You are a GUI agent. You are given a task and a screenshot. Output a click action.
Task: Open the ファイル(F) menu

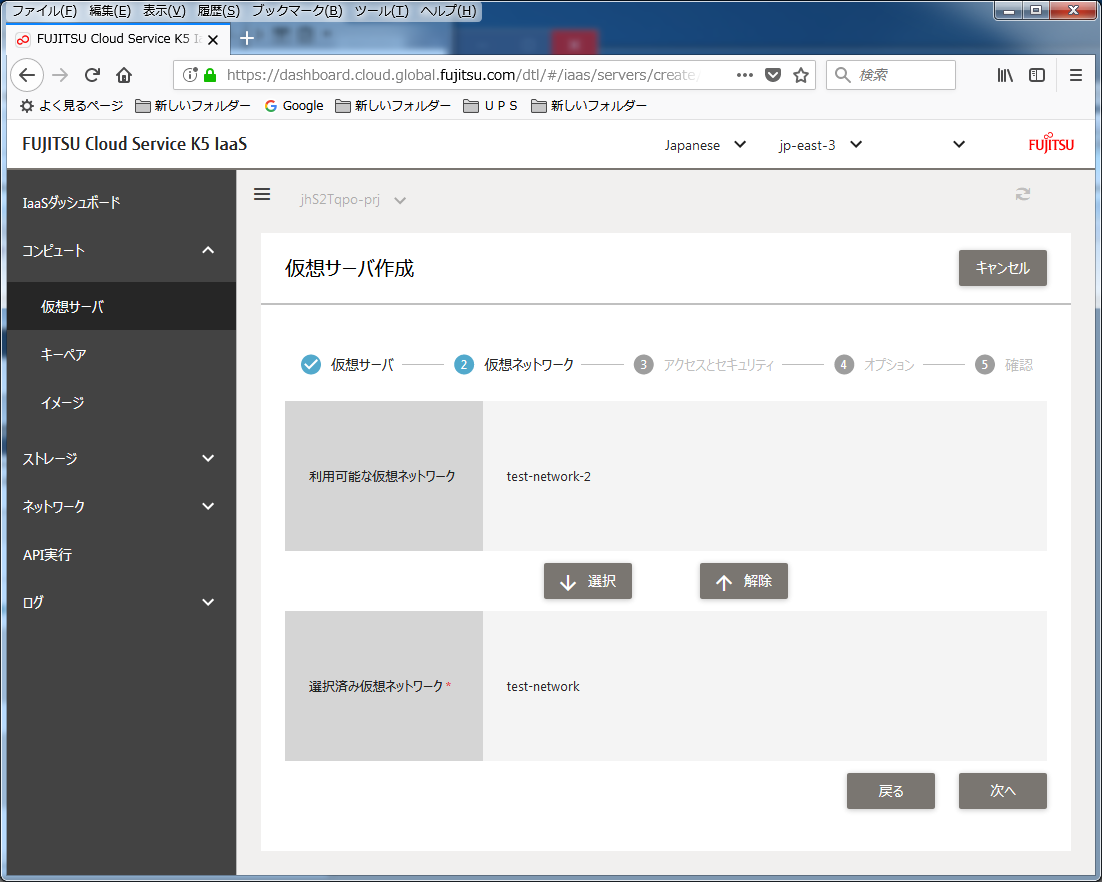pos(45,11)
